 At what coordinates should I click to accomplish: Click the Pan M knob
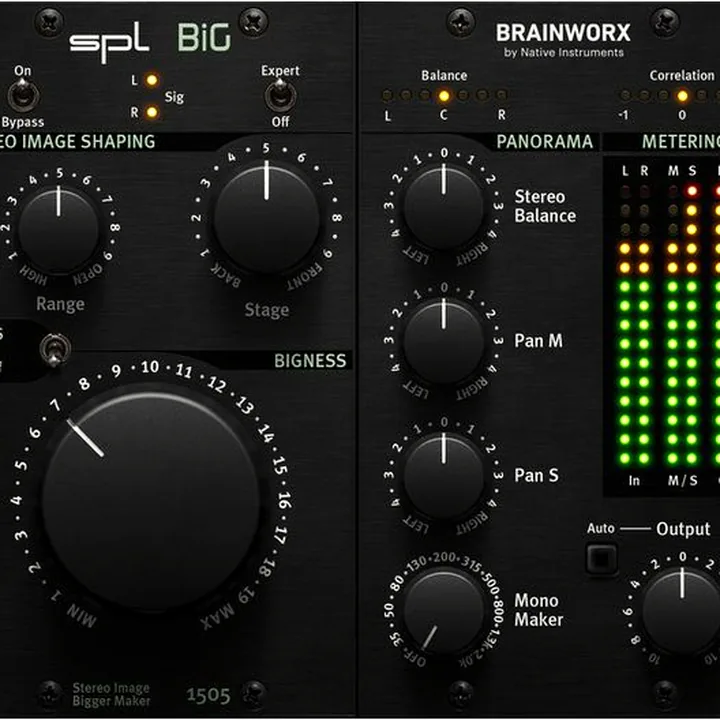(444, 342)
